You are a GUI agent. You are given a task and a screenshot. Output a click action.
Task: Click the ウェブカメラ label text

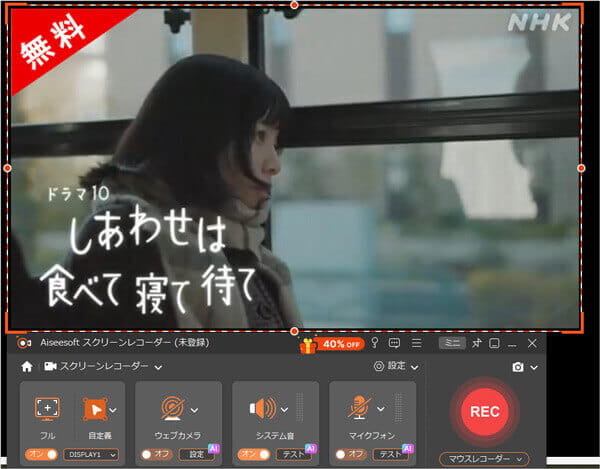[178, 435]
